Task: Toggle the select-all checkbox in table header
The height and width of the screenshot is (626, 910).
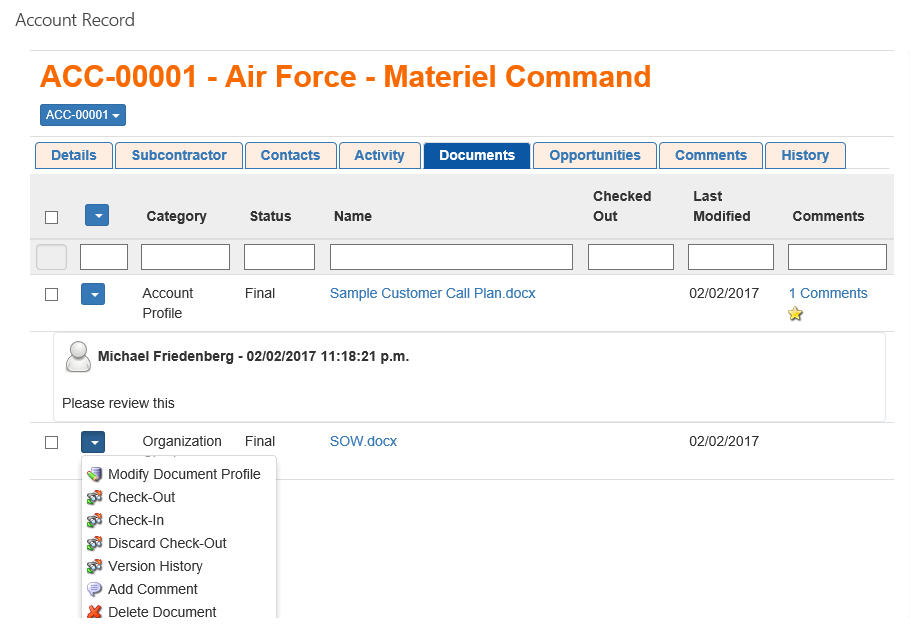Action: click(52, 217)
